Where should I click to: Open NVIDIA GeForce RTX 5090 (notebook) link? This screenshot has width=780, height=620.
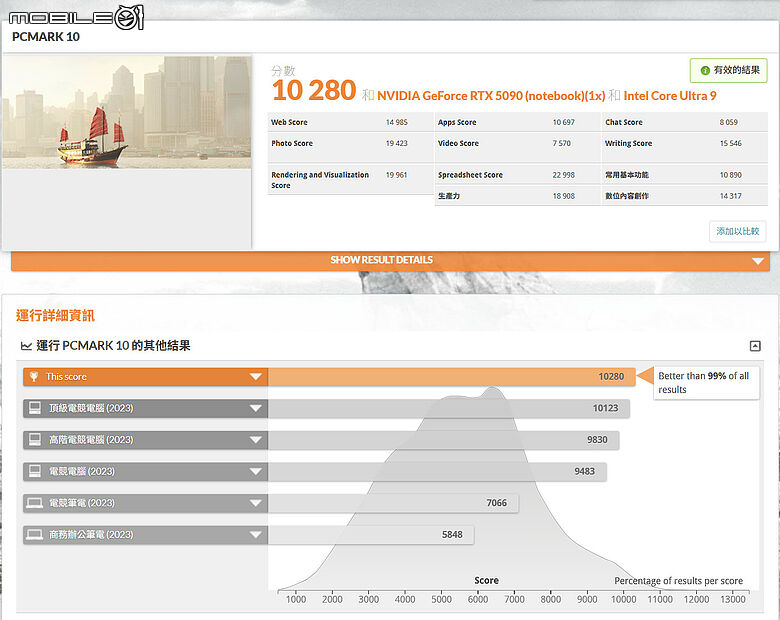(x=491, y=96)
